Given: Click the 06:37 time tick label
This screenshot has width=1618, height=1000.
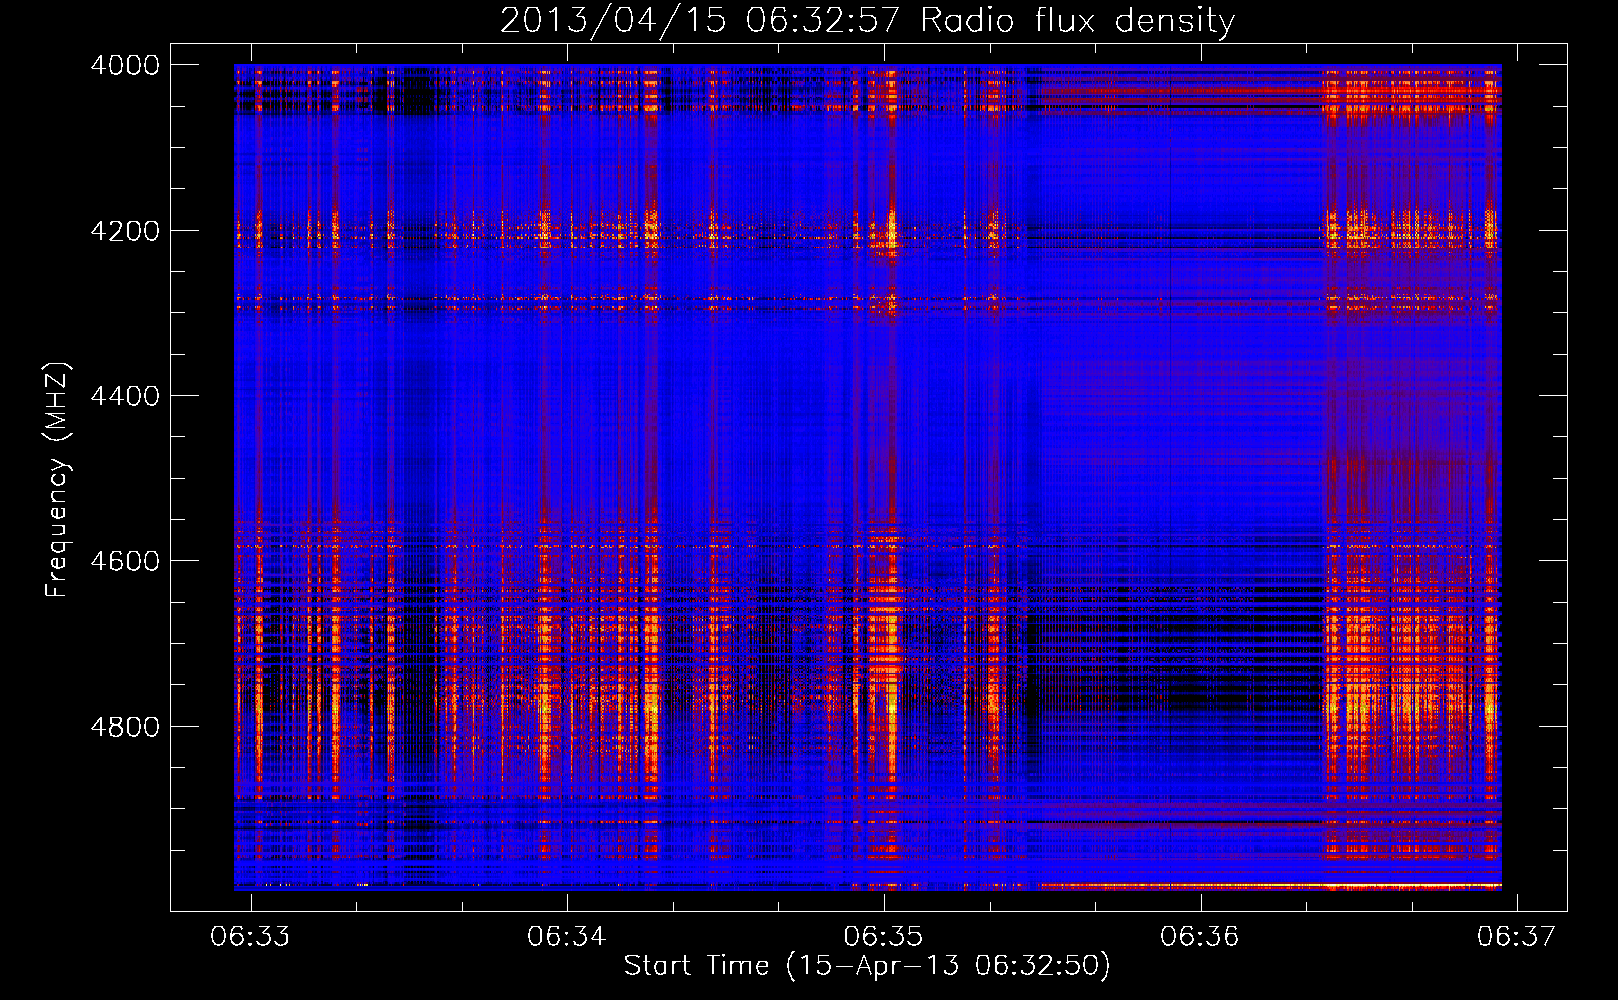Looking at the screenshot, I should click(x=1517, y=936).
